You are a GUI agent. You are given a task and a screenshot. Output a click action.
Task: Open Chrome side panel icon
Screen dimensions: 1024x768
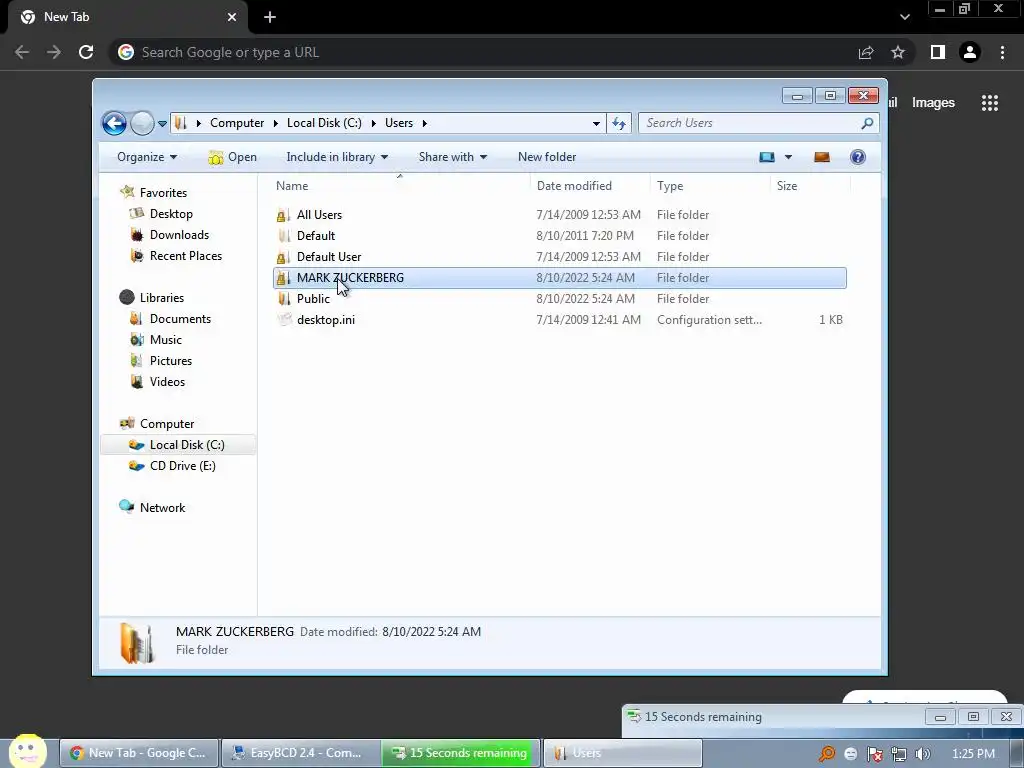pos(938,52)
